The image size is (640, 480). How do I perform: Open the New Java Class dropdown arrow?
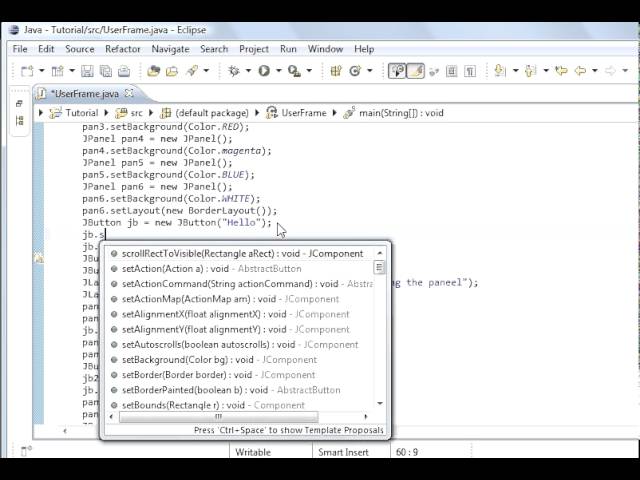(x=370, y=71)
